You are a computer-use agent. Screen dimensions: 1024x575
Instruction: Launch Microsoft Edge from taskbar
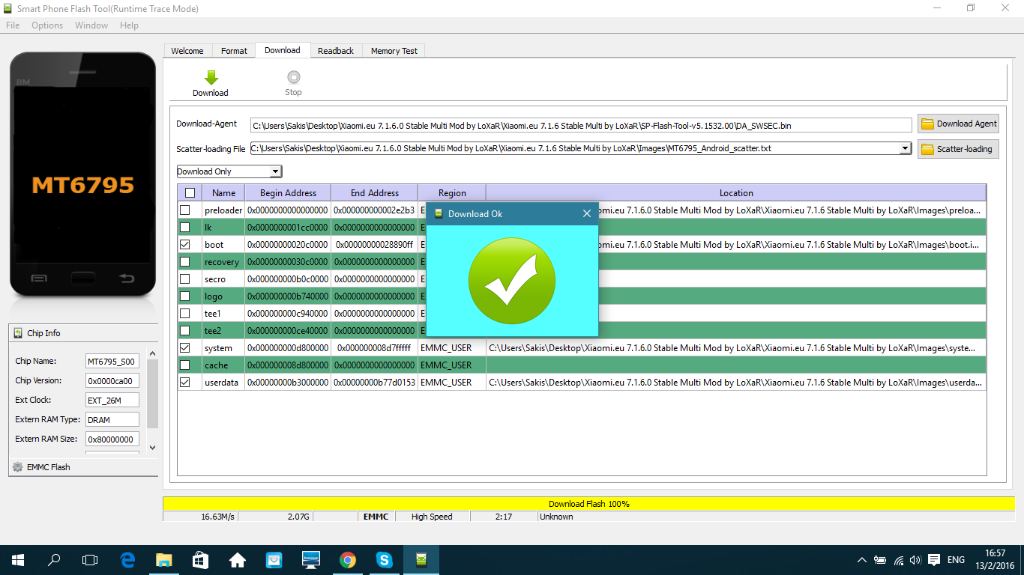(x=128, y=559)
